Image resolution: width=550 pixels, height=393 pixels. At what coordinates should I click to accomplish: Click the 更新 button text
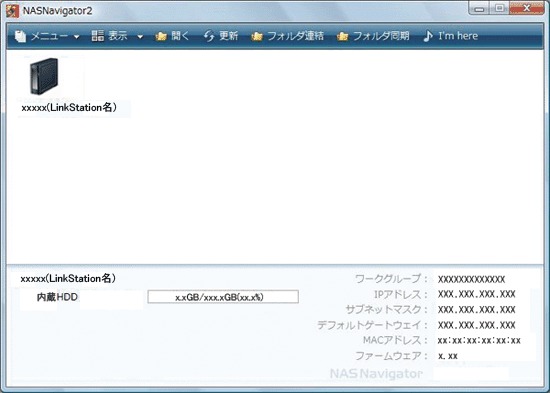pyautogui.click(x=229, y=35)
